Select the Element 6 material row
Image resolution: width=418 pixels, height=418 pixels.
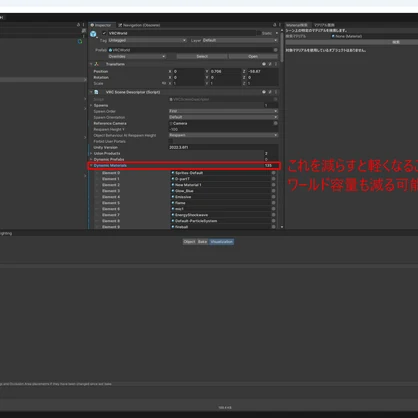(x=184, y=209)
